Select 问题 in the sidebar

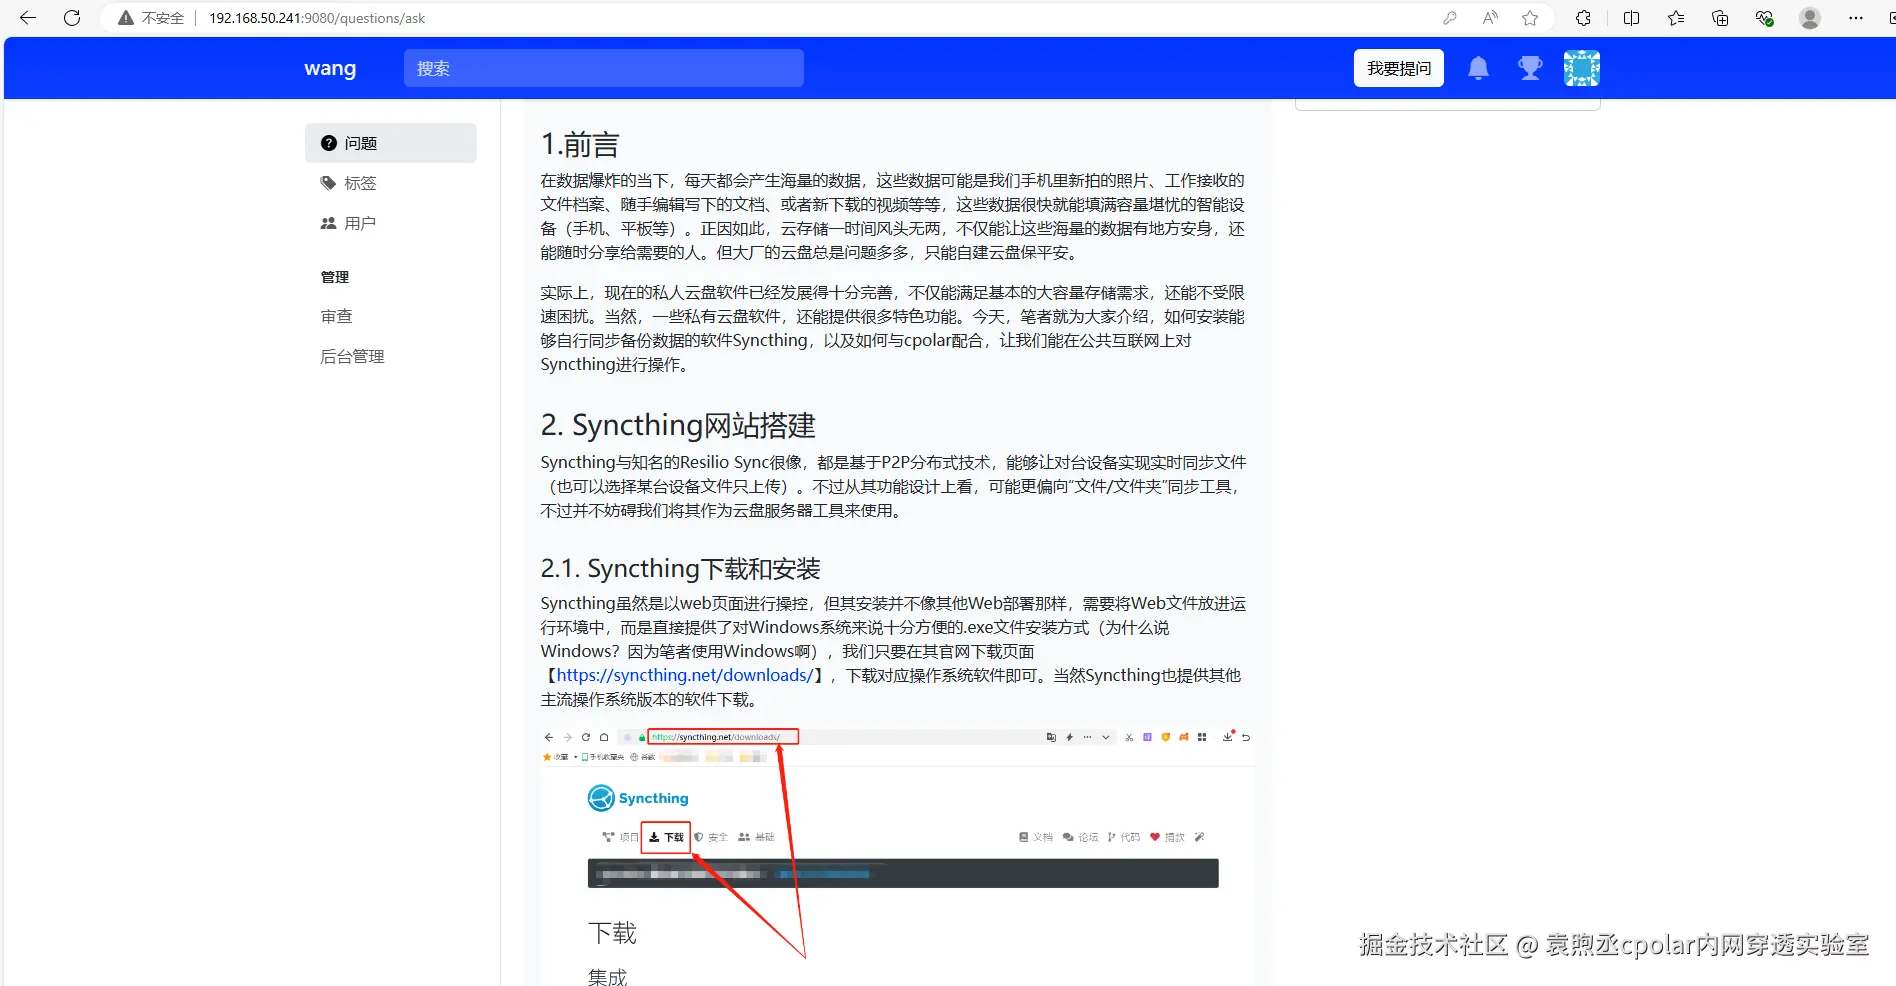tap(390, 143)
